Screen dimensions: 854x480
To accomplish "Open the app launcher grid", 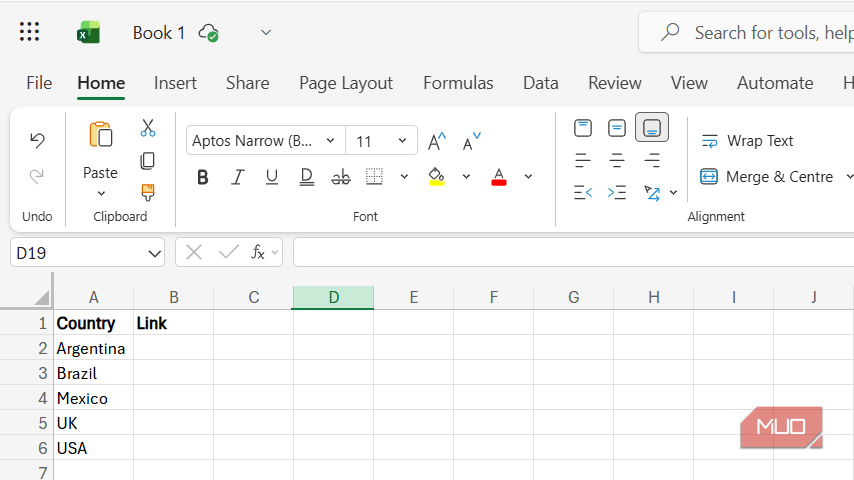I will 29,32.
